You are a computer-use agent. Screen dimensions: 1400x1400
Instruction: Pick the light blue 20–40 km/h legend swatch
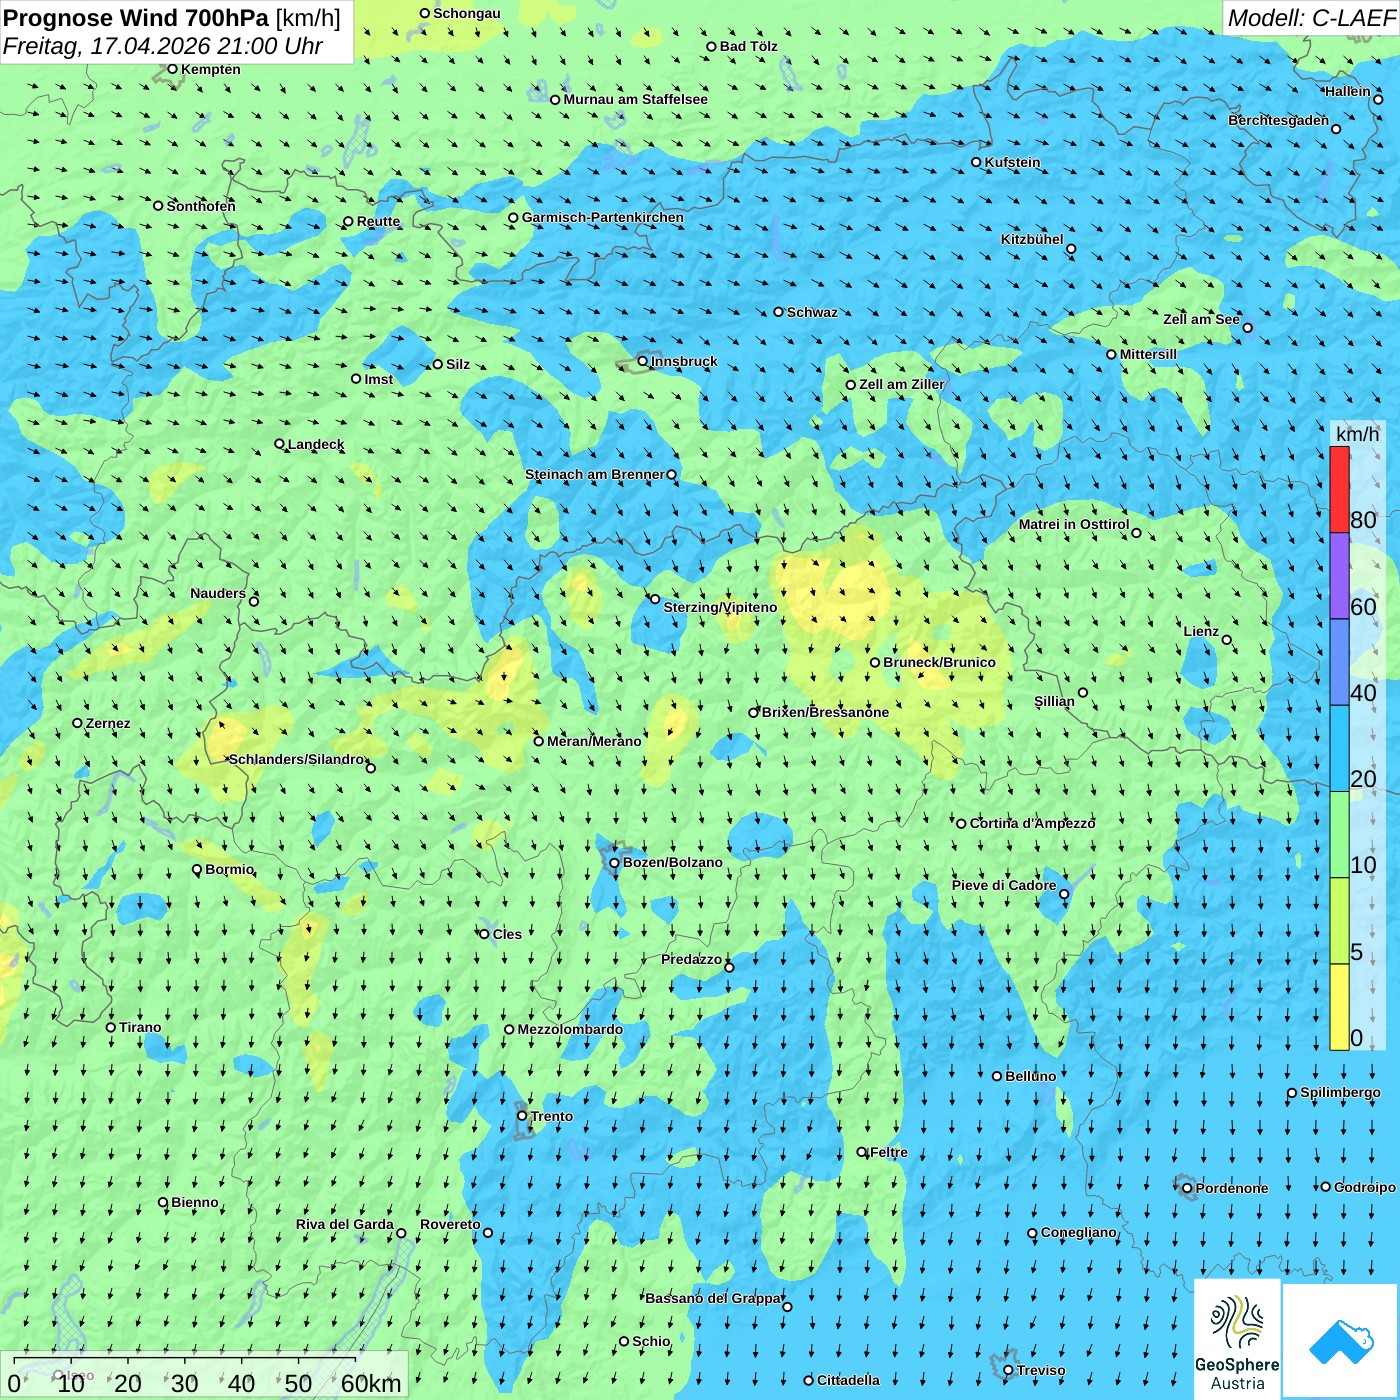coord(1339,749)
